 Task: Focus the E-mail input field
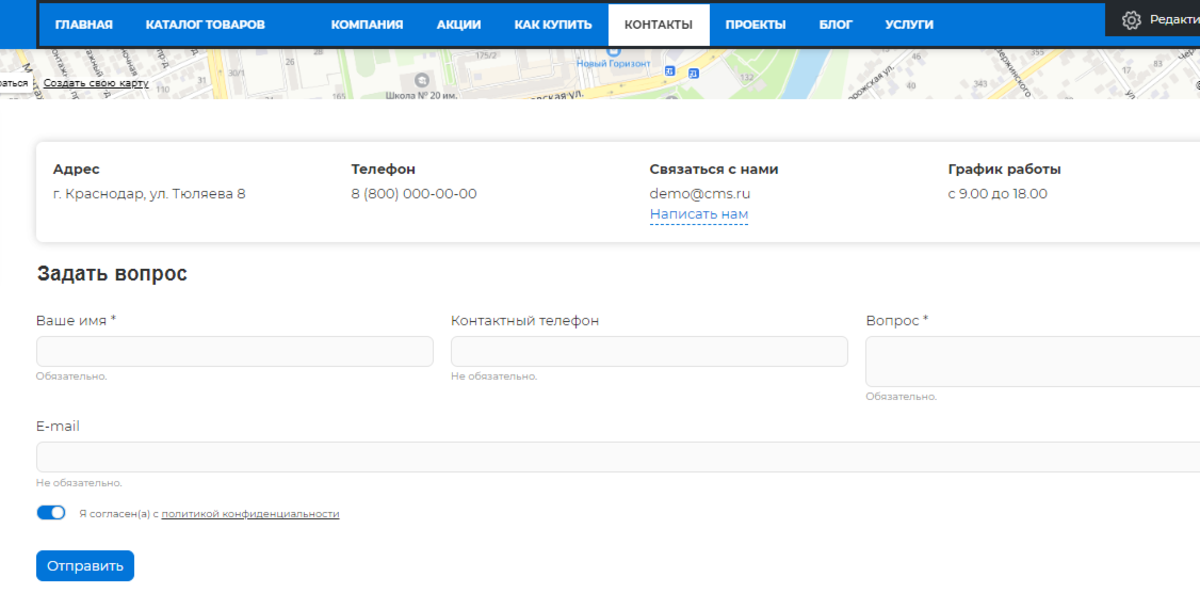pos(618,457)
